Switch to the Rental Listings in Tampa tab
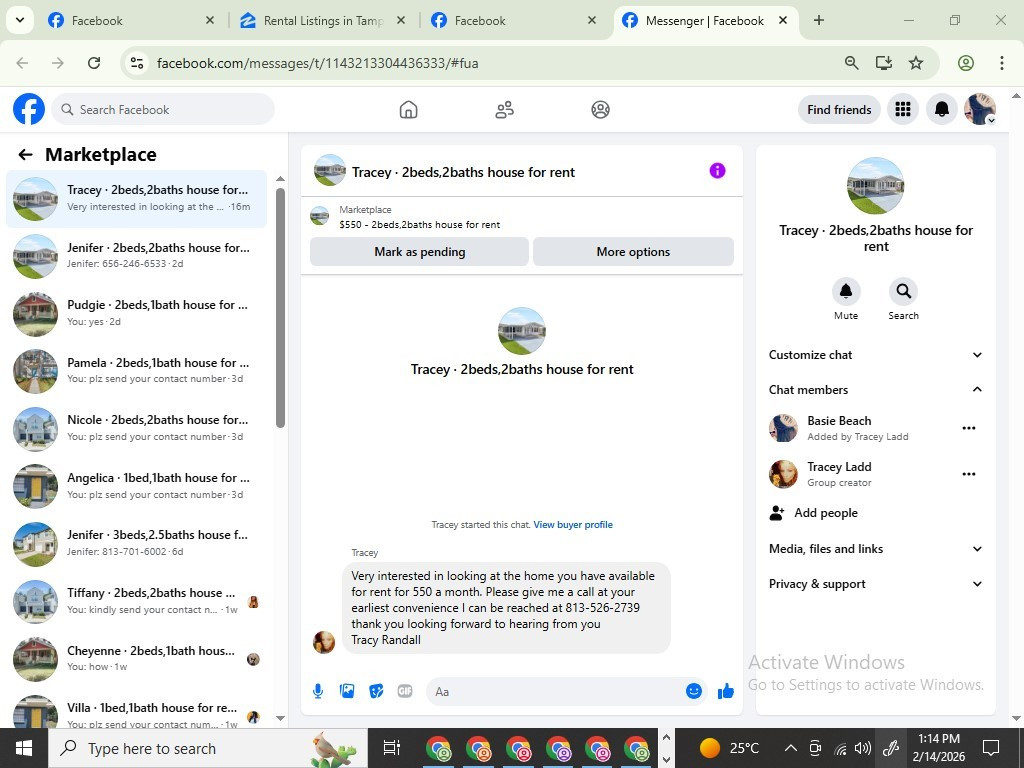 click(x=322, y=21)
